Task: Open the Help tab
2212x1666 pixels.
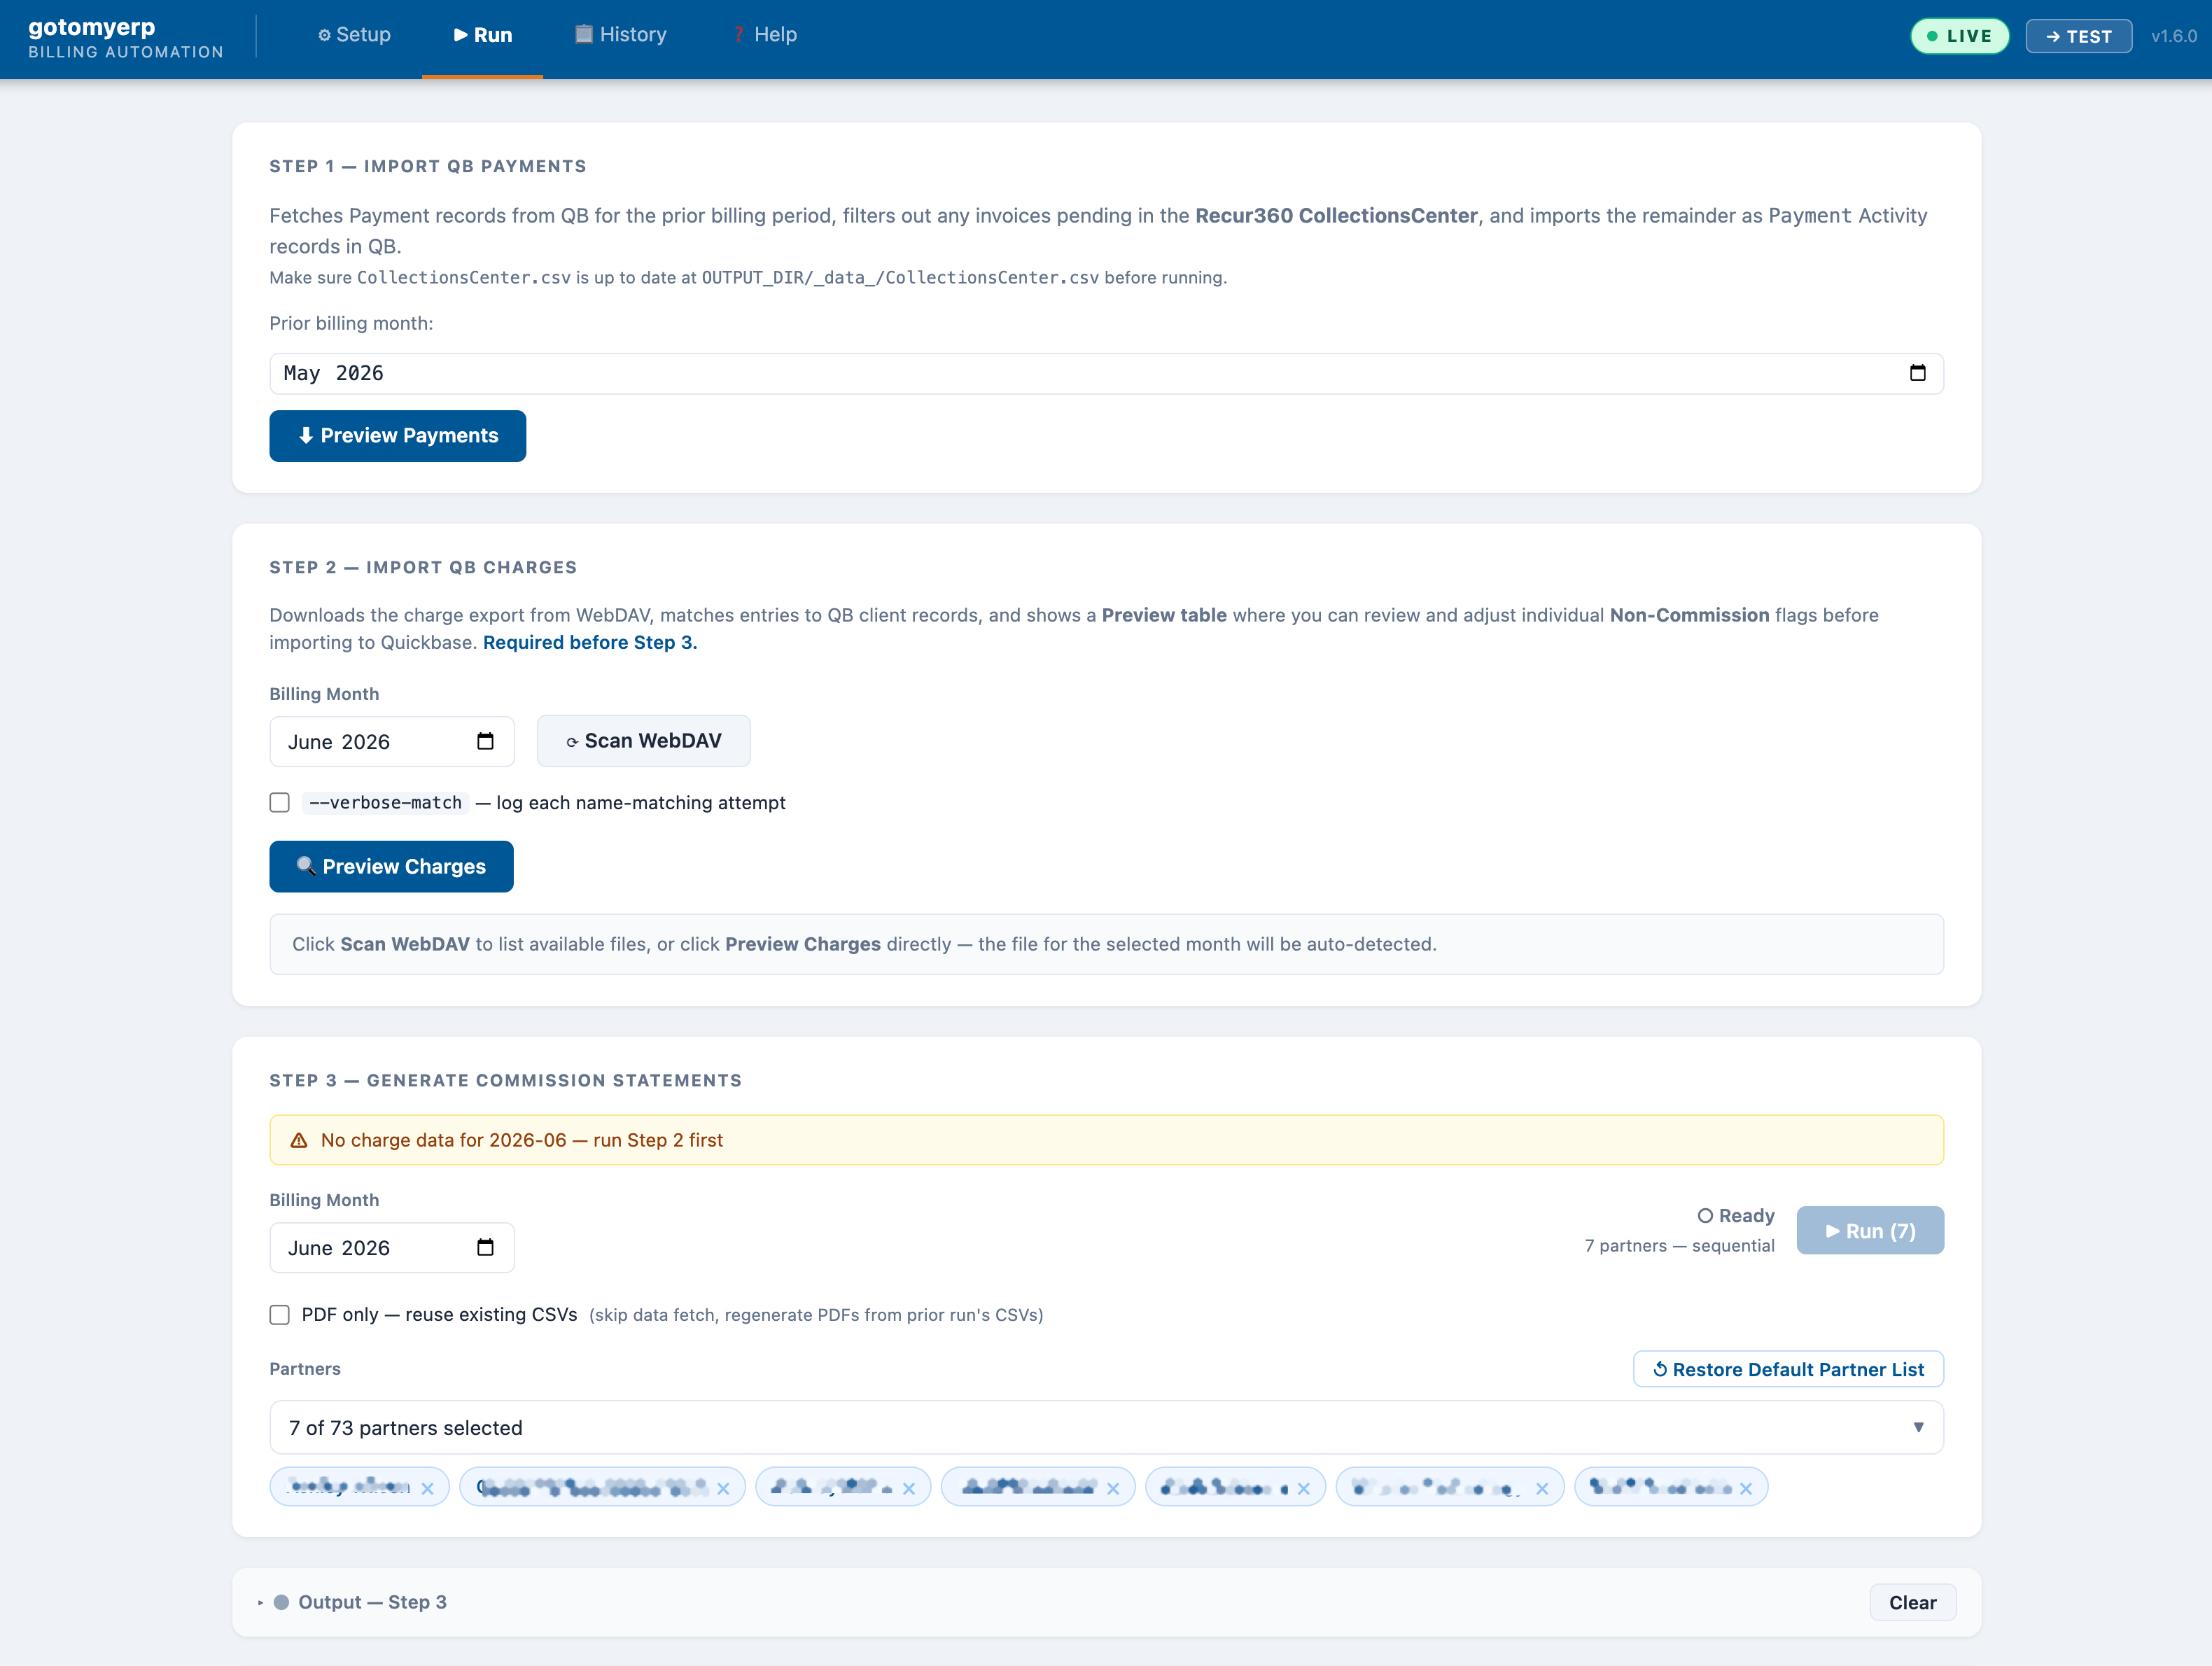Action: click(x=765, y=35)
